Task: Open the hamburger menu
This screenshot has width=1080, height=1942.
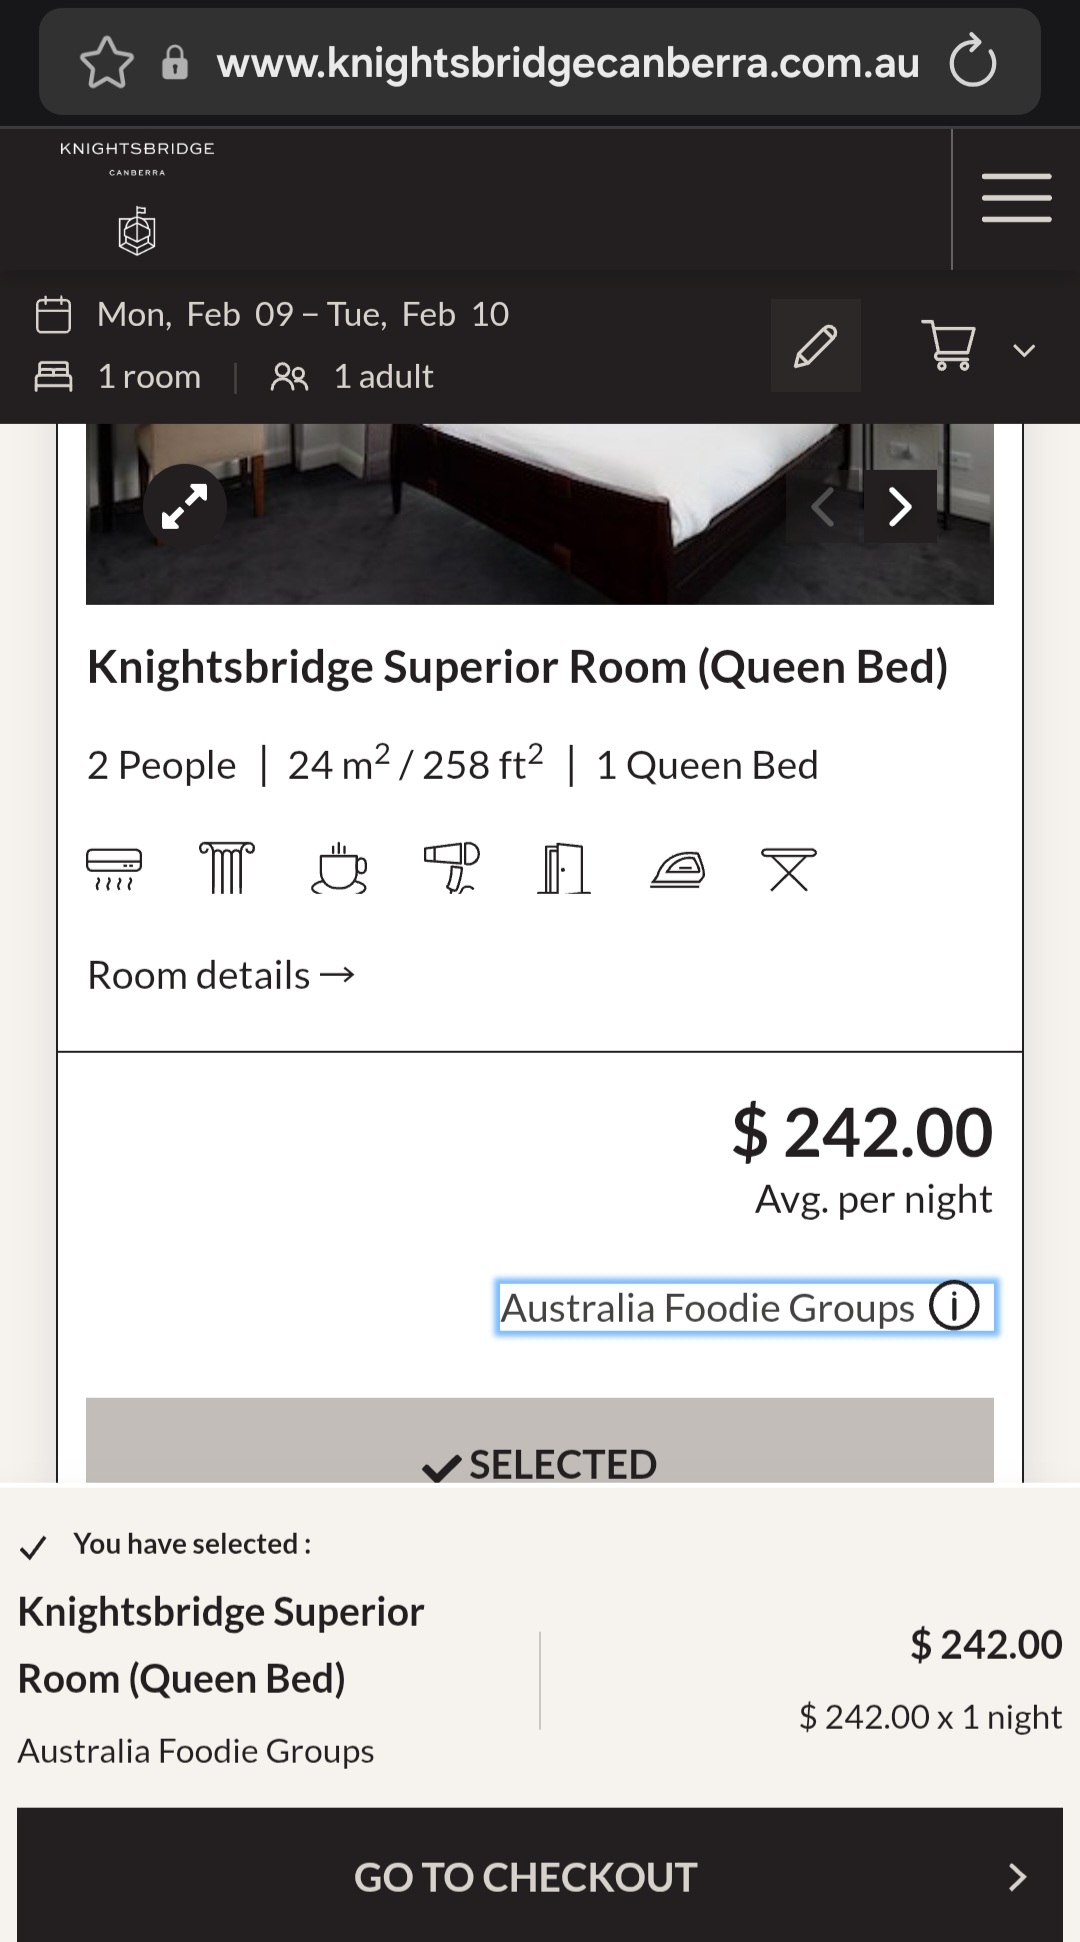Action: [1016, 198]
